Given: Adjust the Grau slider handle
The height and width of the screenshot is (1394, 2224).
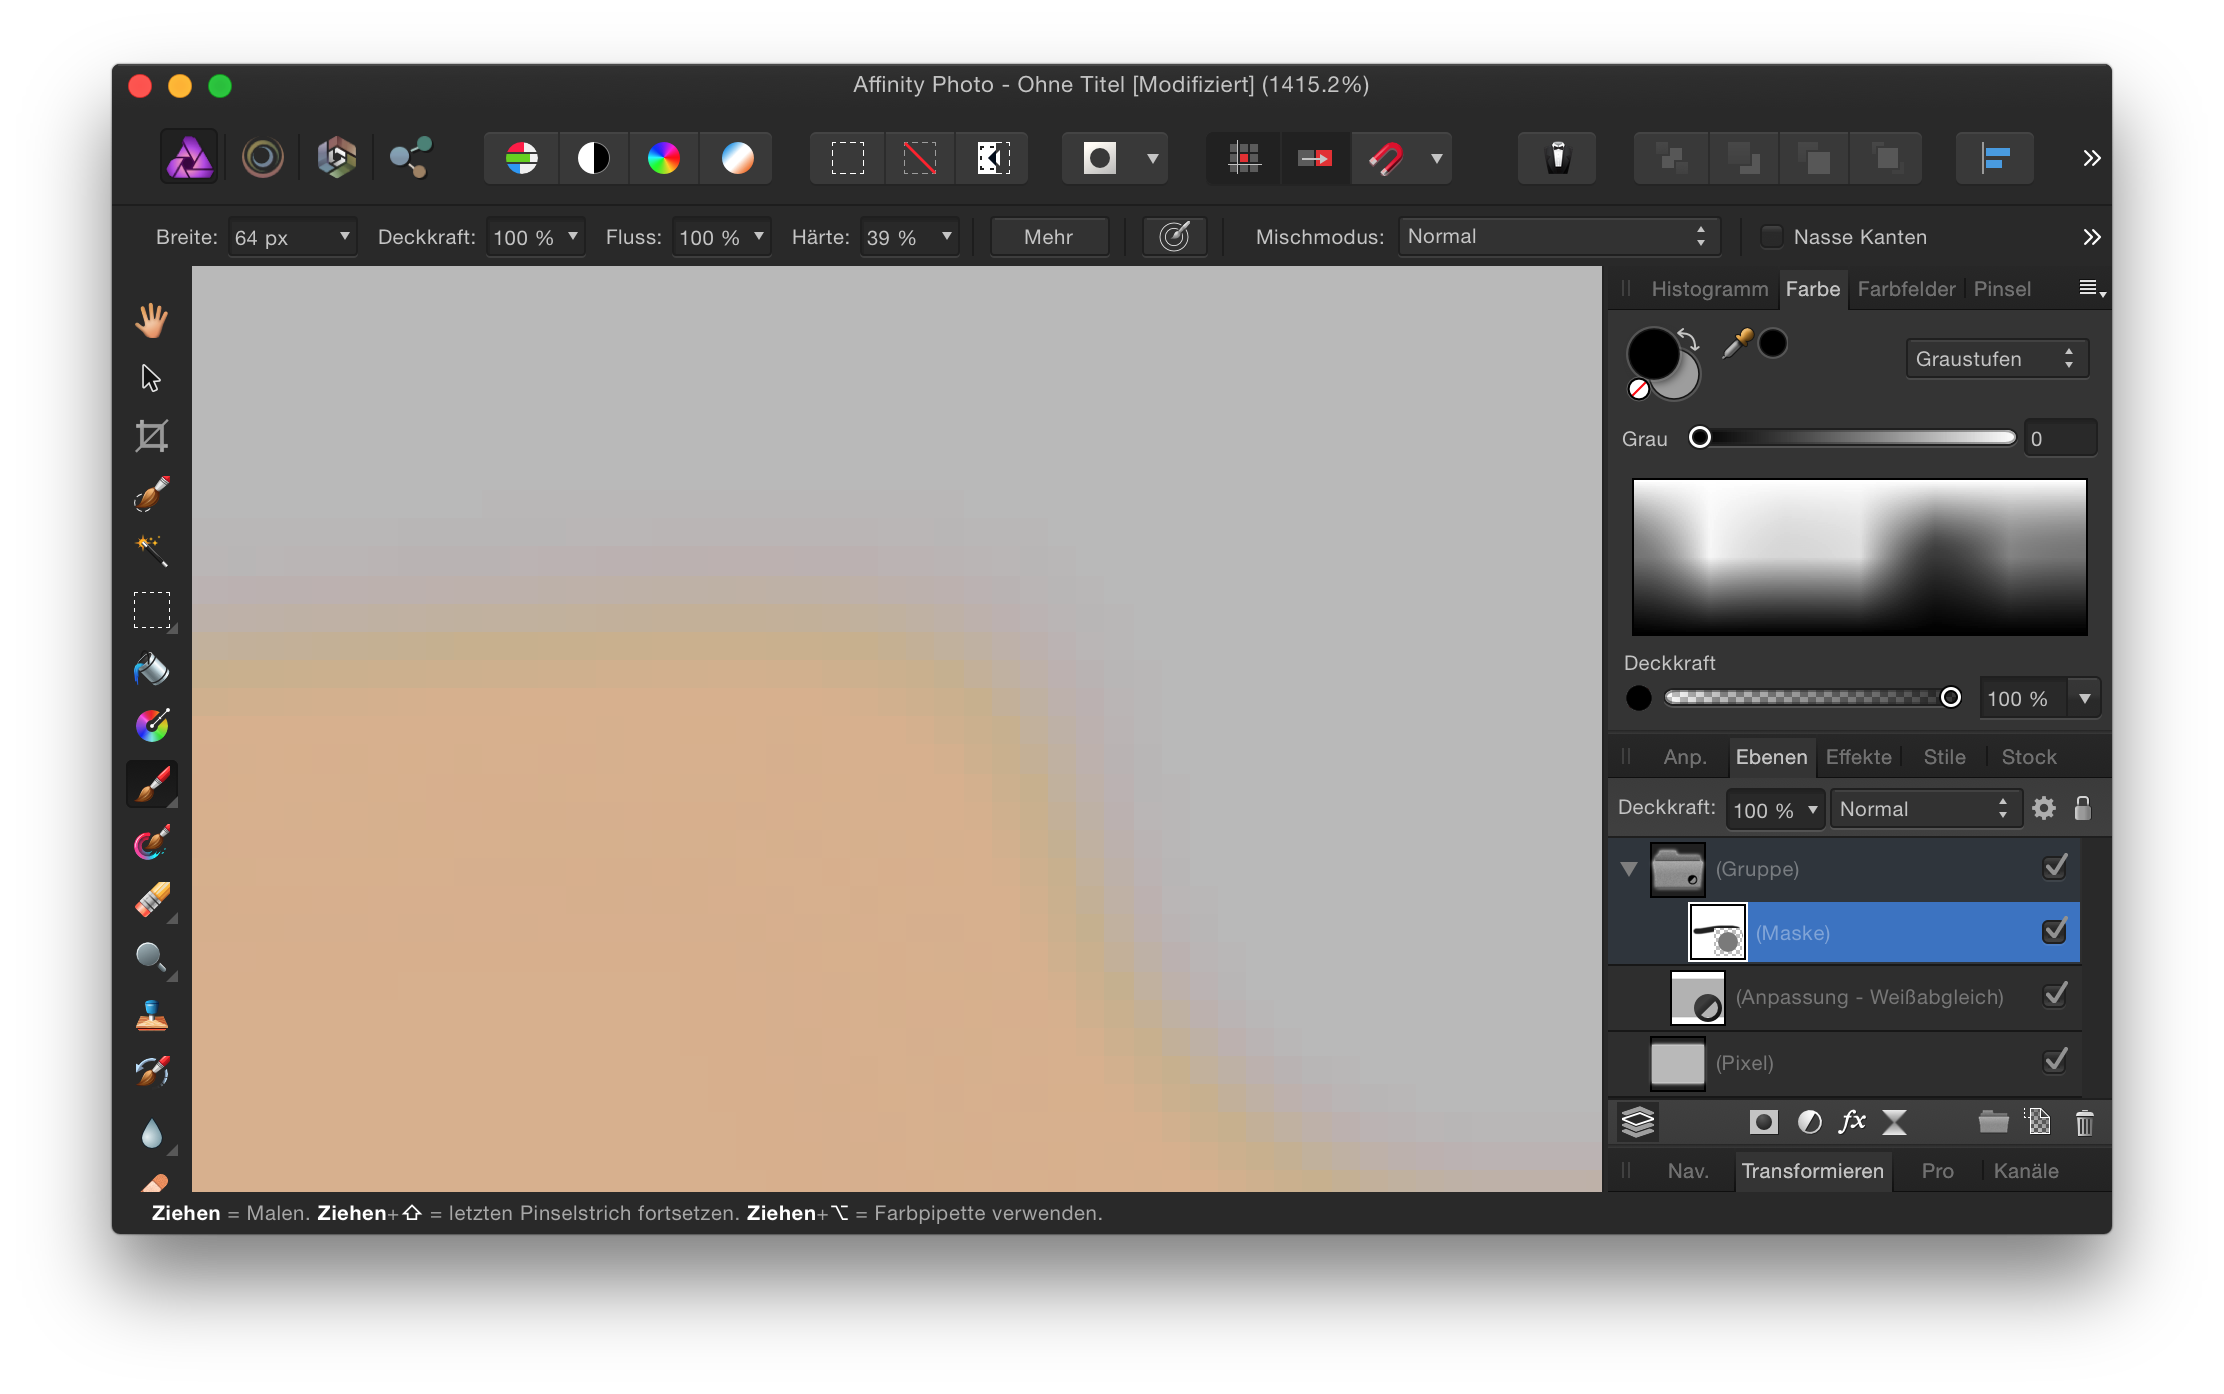Looking at the screenshot, I should (1700, 437).
